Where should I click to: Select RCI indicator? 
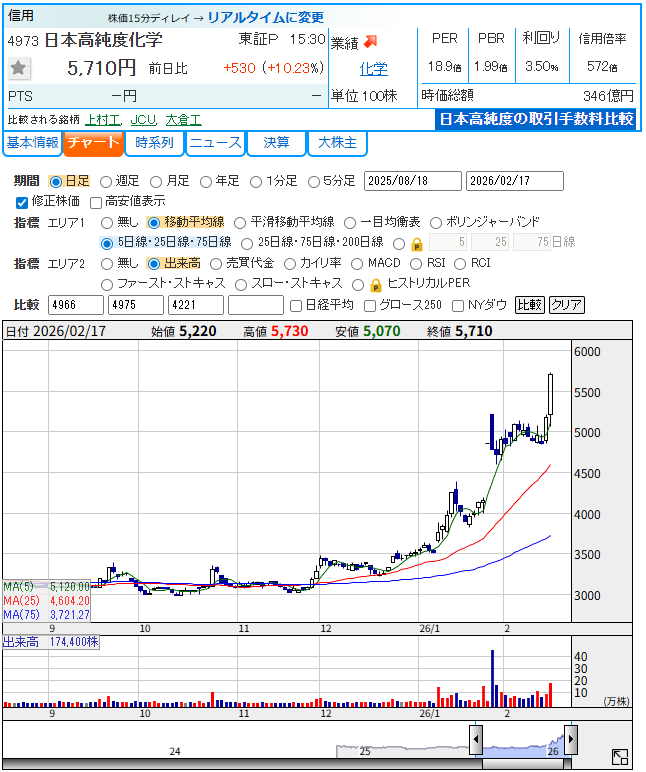tap(460, 264)
